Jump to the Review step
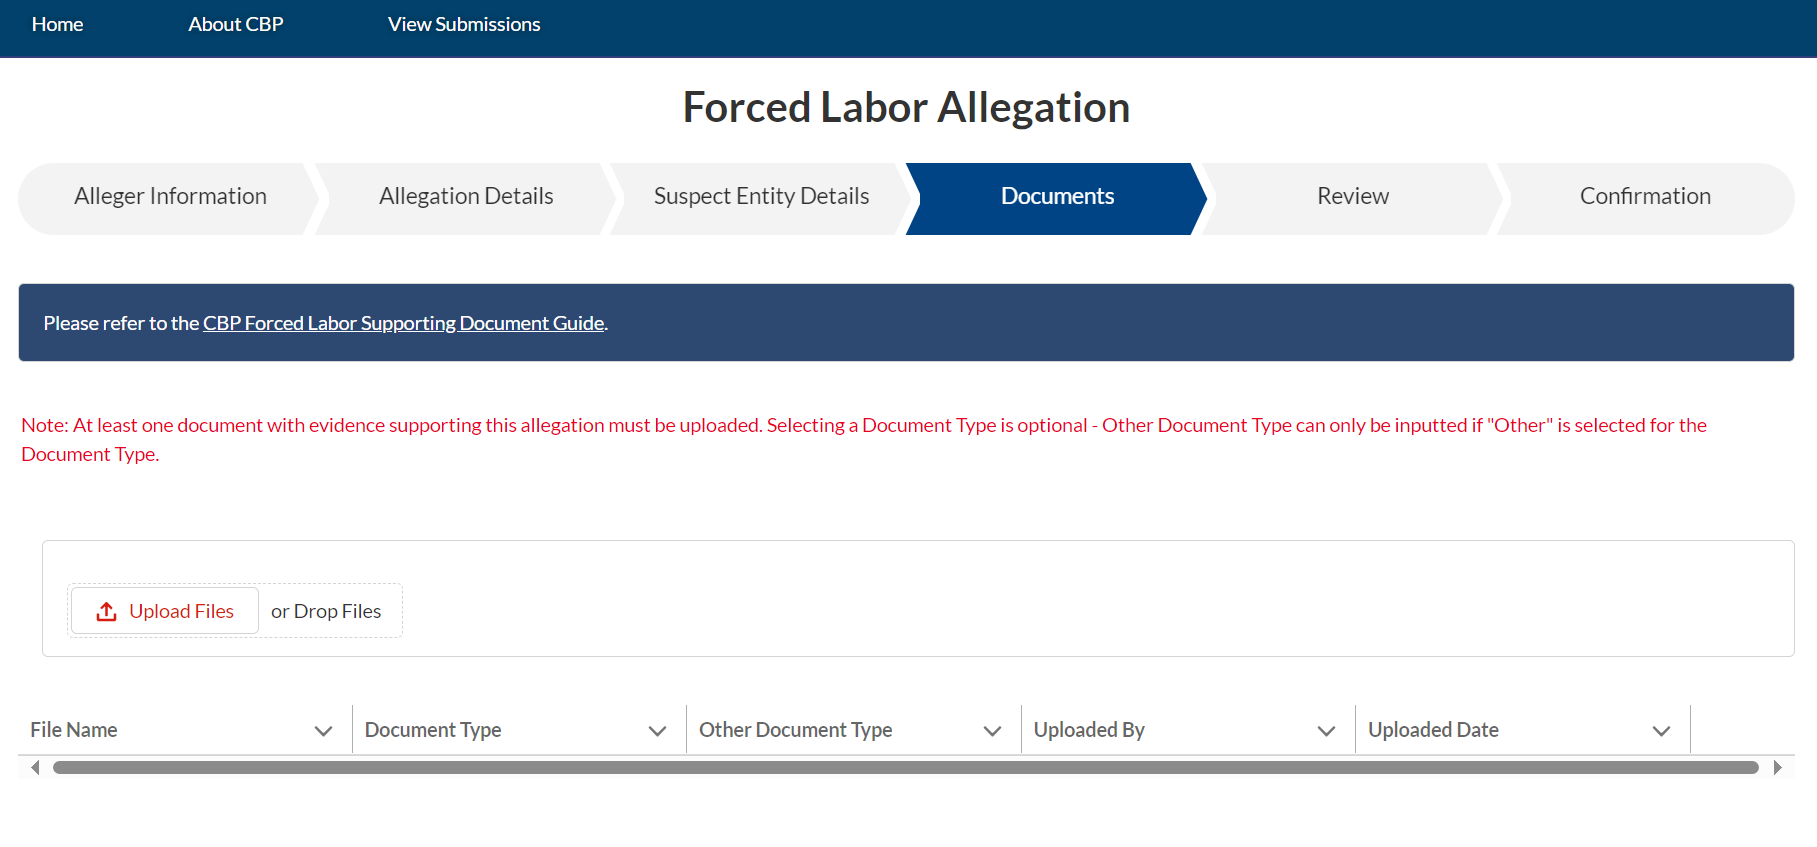This screenshot has width=1817, height=847. coord(1352,197)
